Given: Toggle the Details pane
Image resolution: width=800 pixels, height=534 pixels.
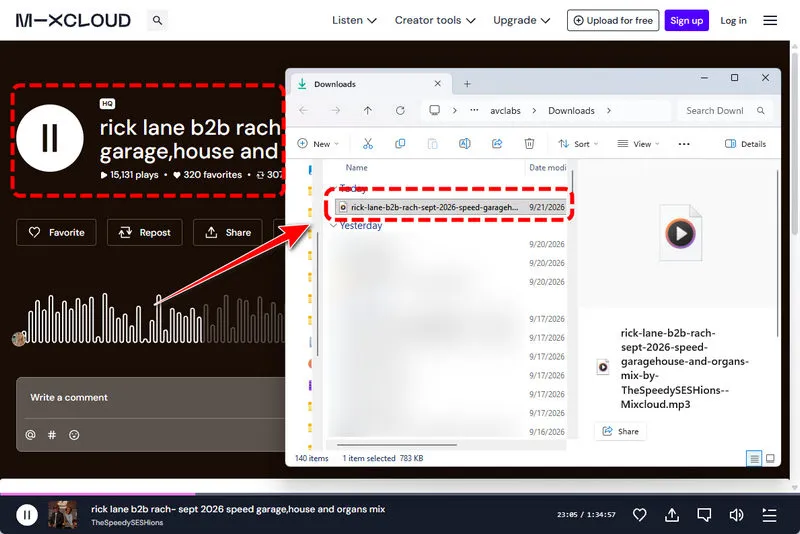Looking at the screenshot, I should click(x=745, y=144).
